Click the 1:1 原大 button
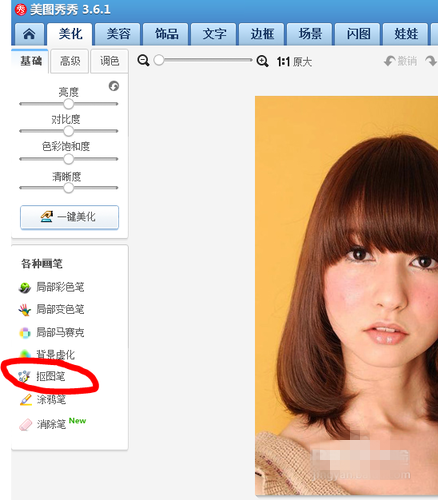This screenshot has height=500, width=438. tap(294, 62)
